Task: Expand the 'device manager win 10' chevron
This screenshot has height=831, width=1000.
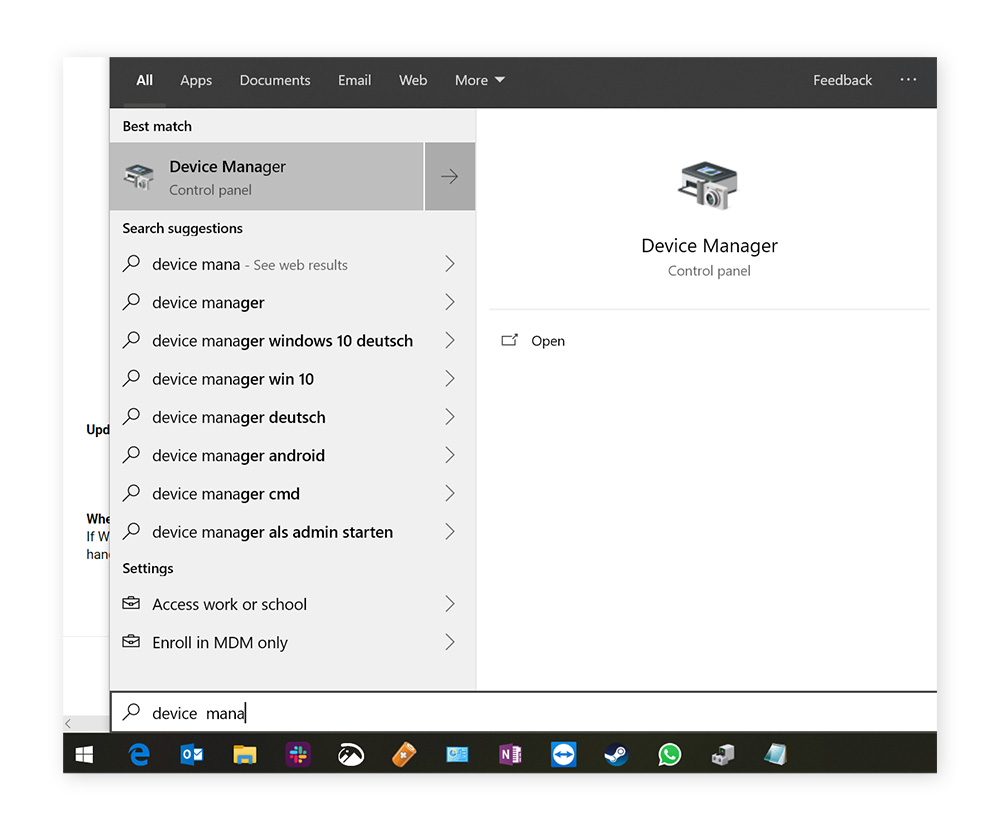Action: point(450,378)
